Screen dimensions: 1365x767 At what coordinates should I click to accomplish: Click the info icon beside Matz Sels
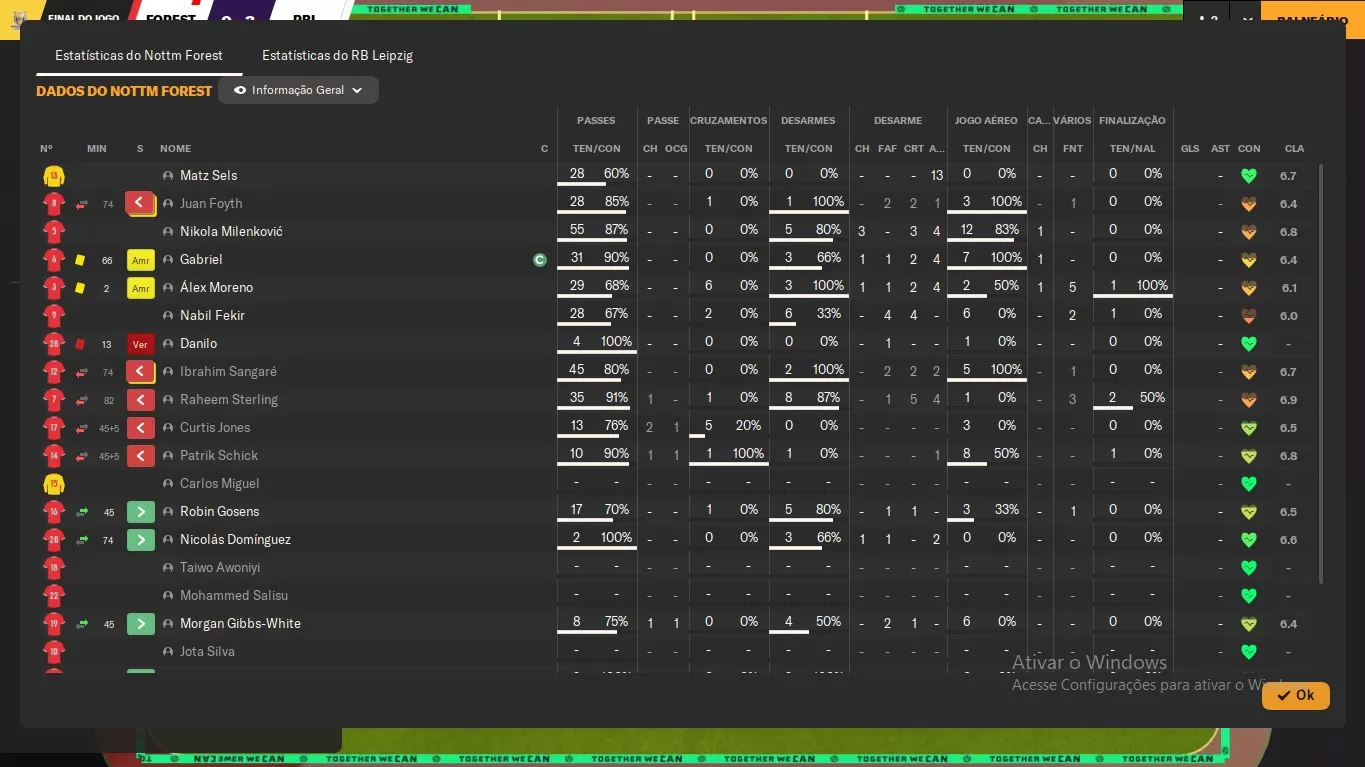click(168, 176)
